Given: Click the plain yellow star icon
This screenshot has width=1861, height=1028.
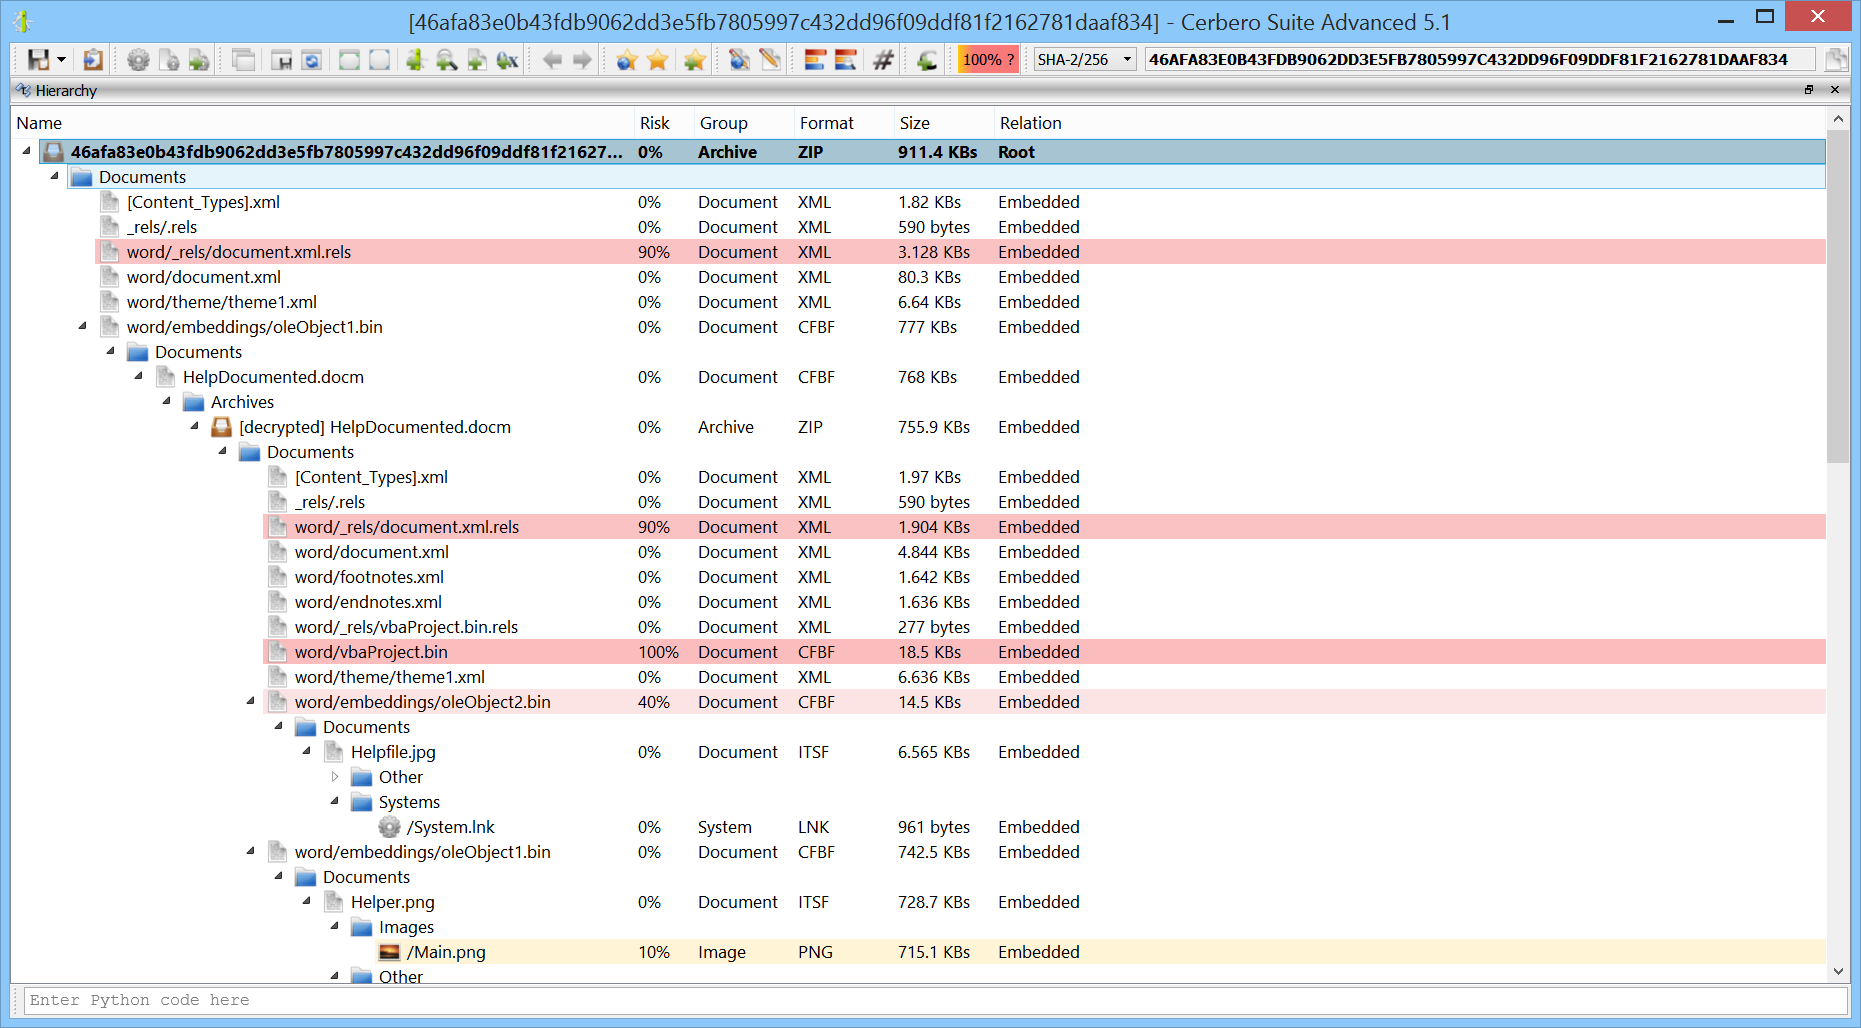Looking at the screenshot, I should point(657,60).
